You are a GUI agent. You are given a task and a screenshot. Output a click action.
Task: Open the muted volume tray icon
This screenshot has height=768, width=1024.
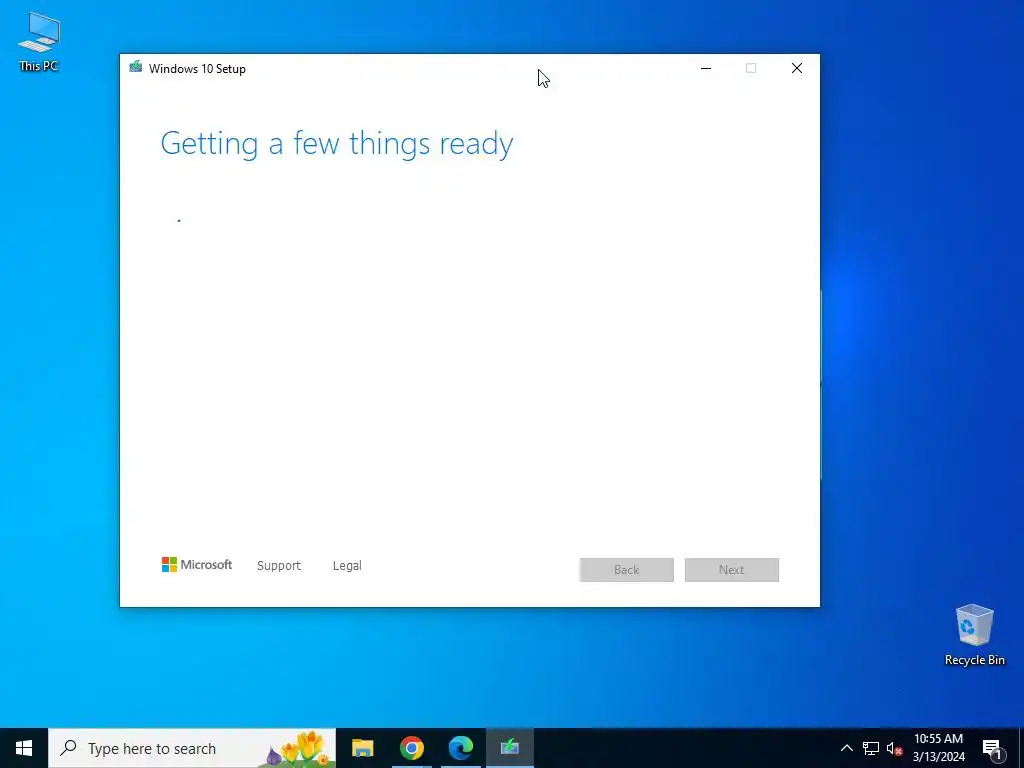click(894, 748)
